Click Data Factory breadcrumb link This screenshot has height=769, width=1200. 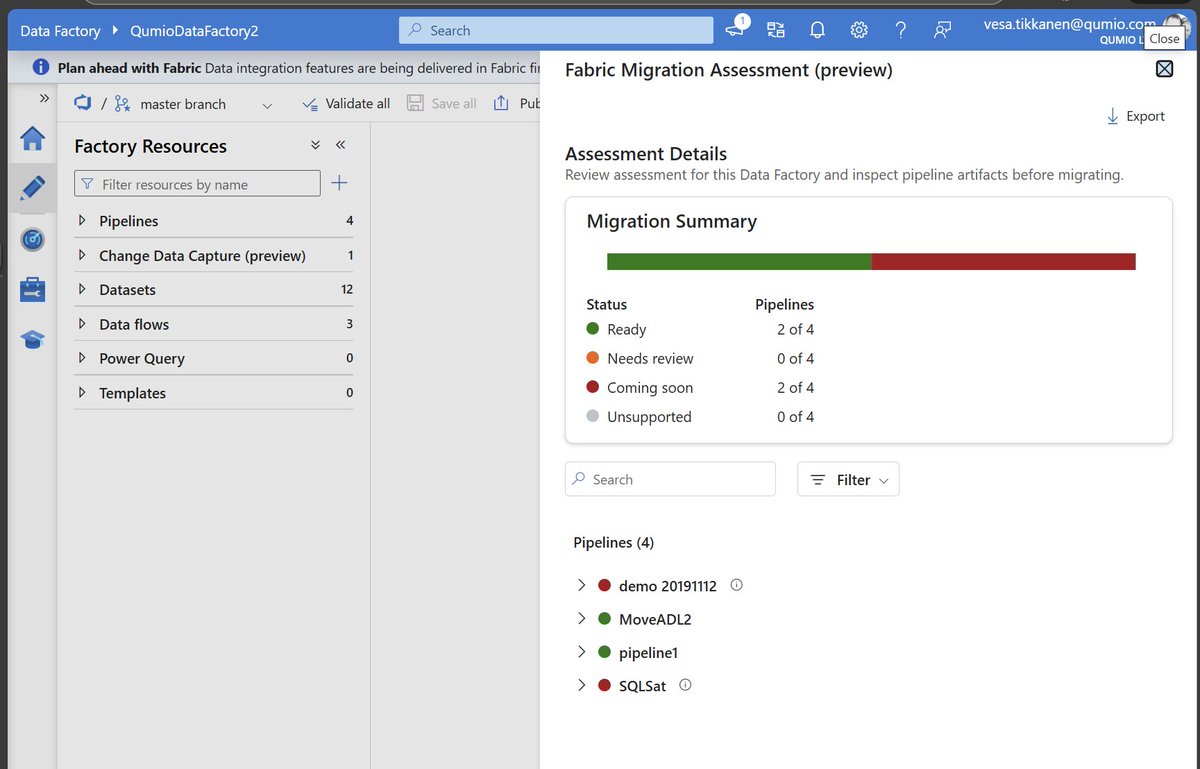(61, 31)
